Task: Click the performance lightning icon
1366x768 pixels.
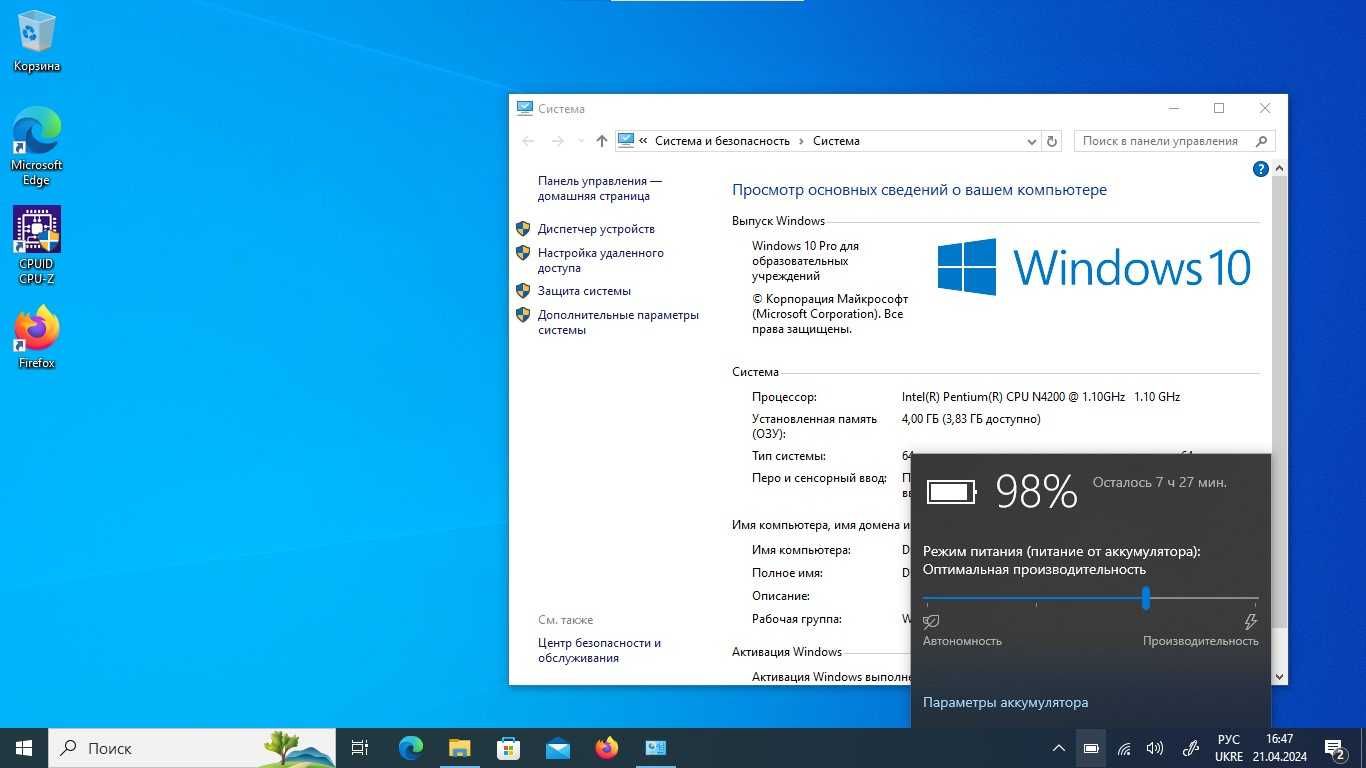Action: pyautogui.click(x=1250, y=622)
